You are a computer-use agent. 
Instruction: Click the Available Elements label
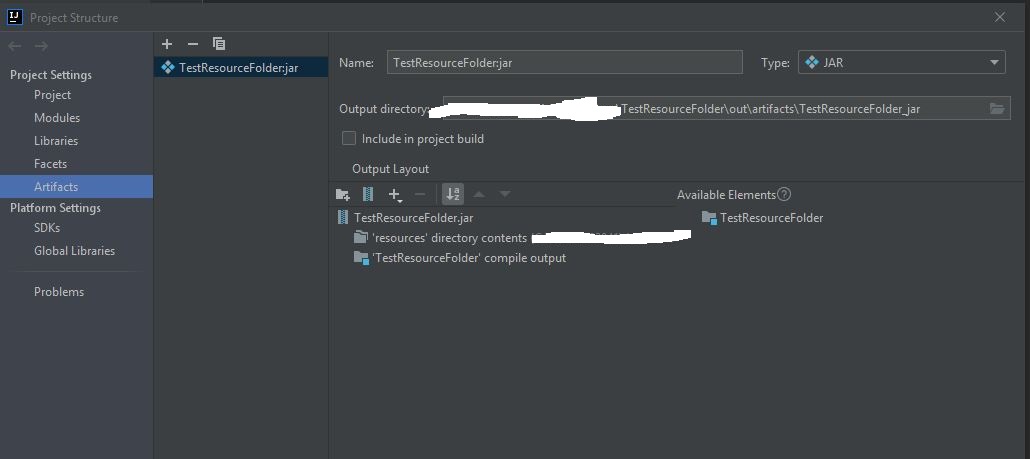pos(726,194)
